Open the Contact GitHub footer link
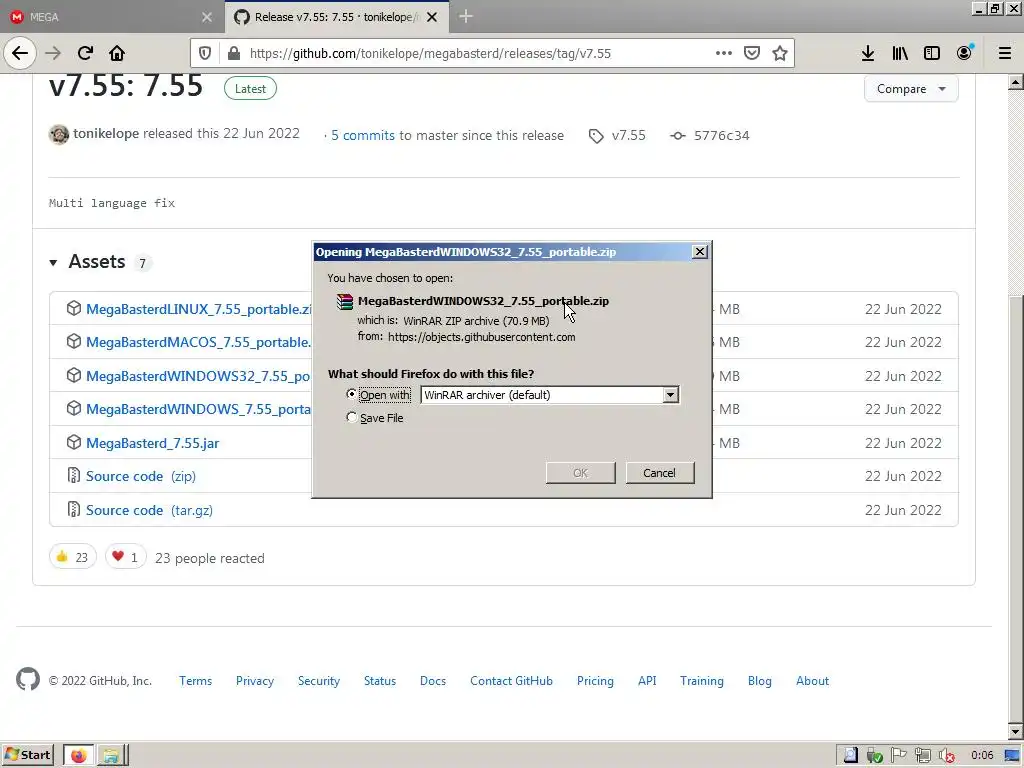This screenshot has width=1024, height=768. coord(511,680)
